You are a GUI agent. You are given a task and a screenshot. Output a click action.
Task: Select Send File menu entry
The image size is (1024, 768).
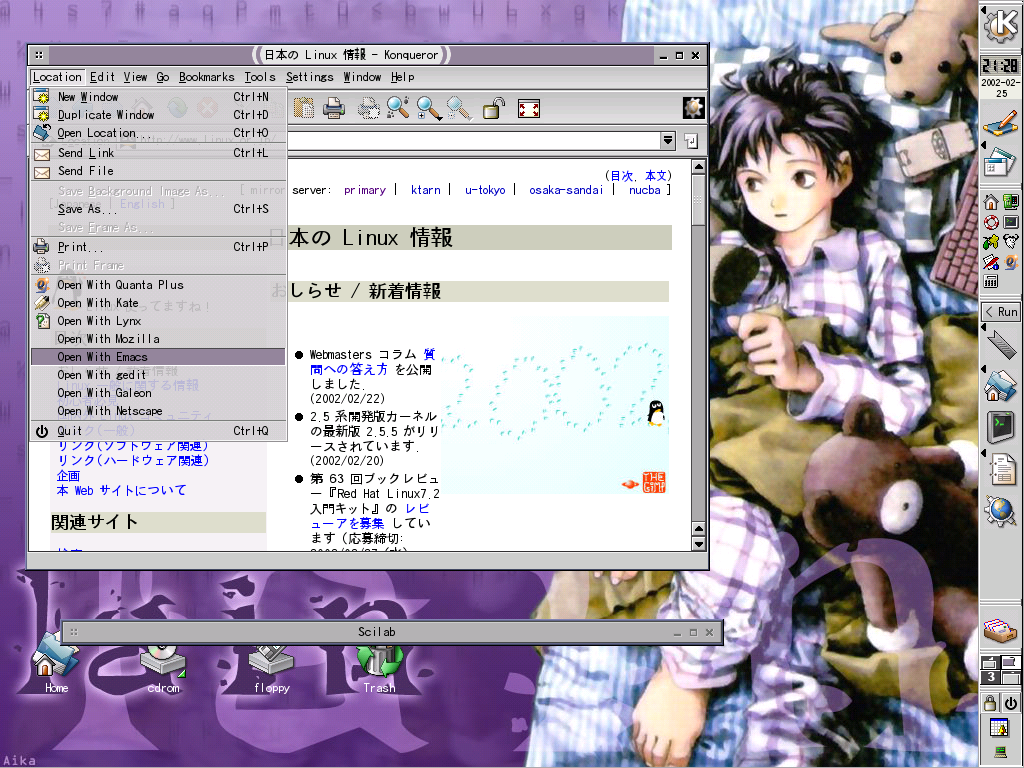(158, 171)
